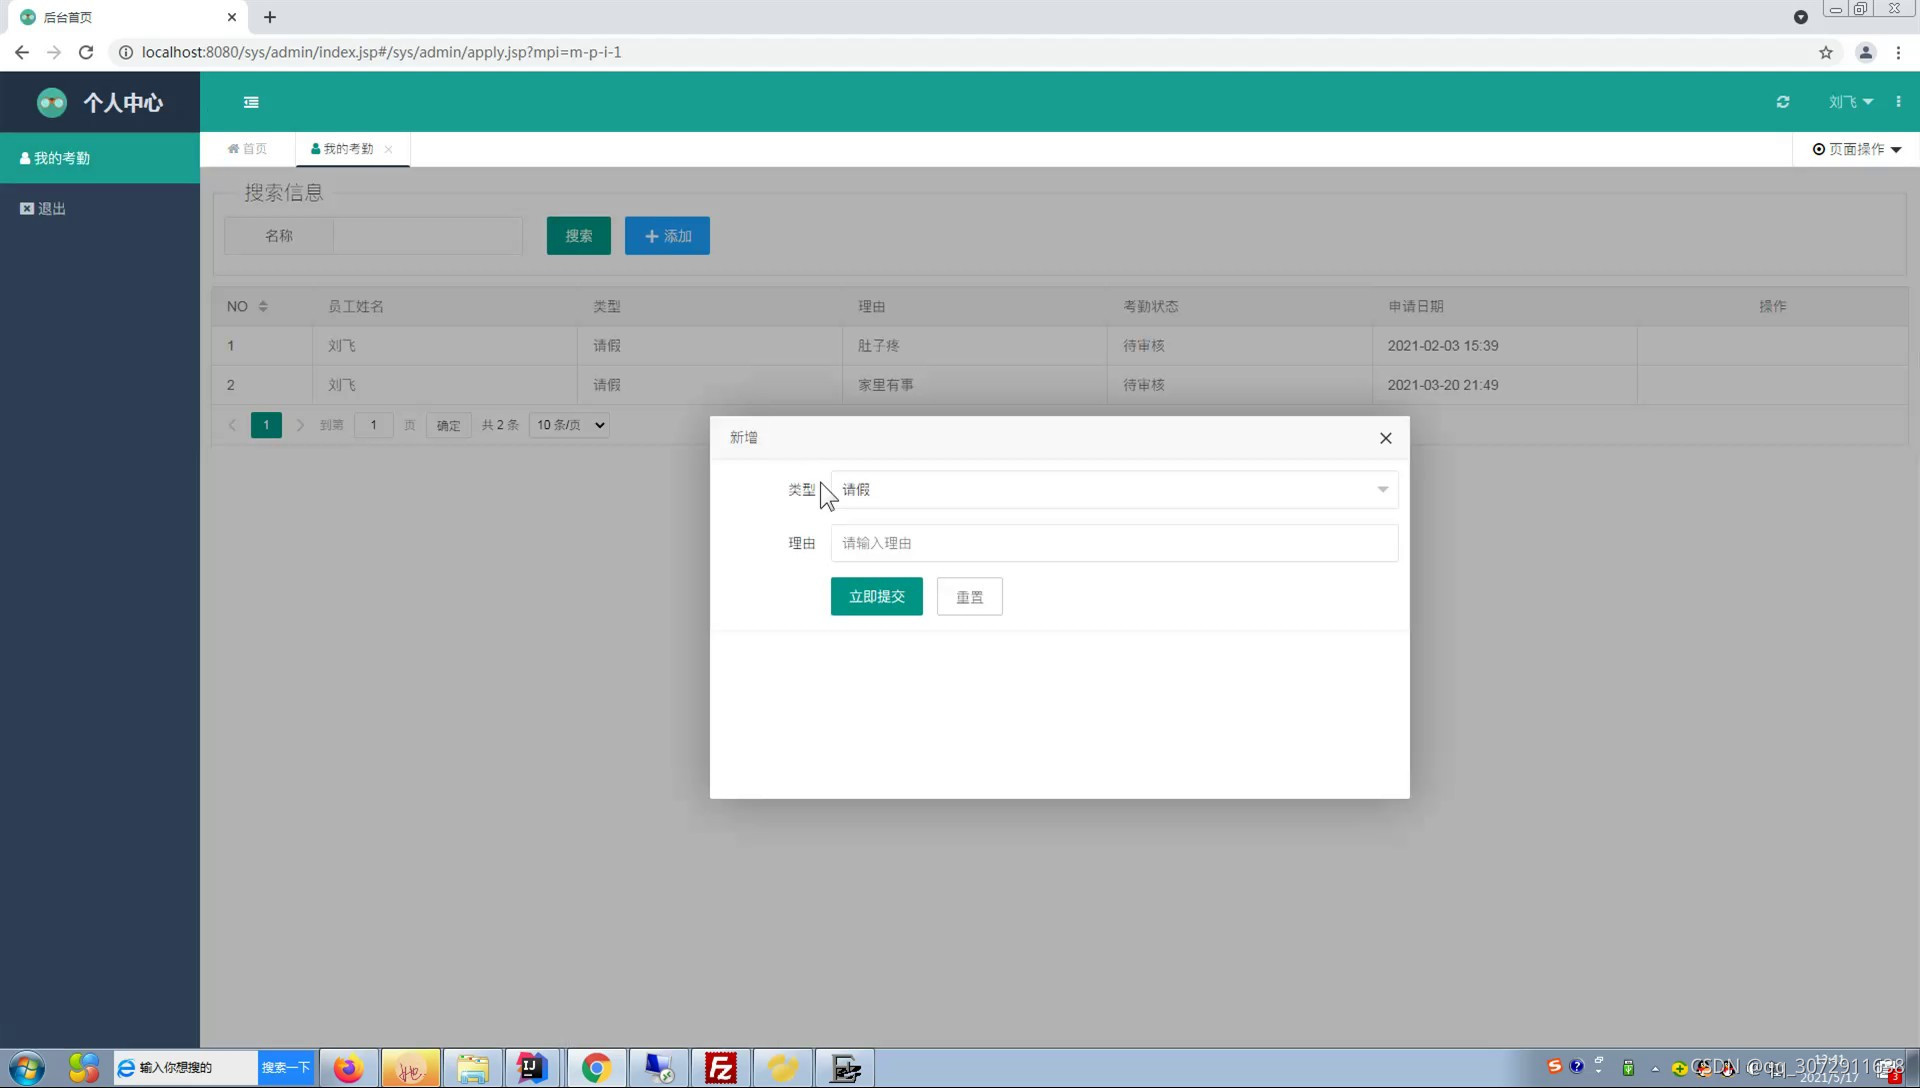Screen dimensions: 1920x1088
Task: Open the Chrome profile icon
Action: click(x=1865, y=52)
